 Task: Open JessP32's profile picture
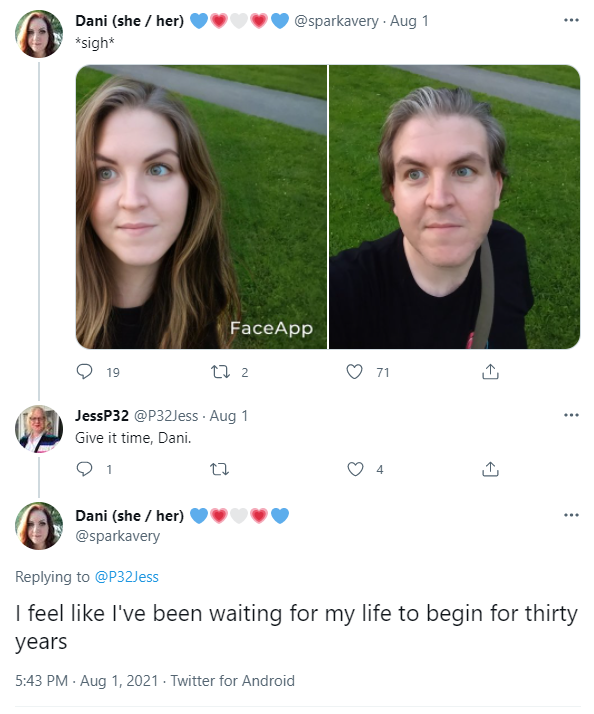coord(39,429)
